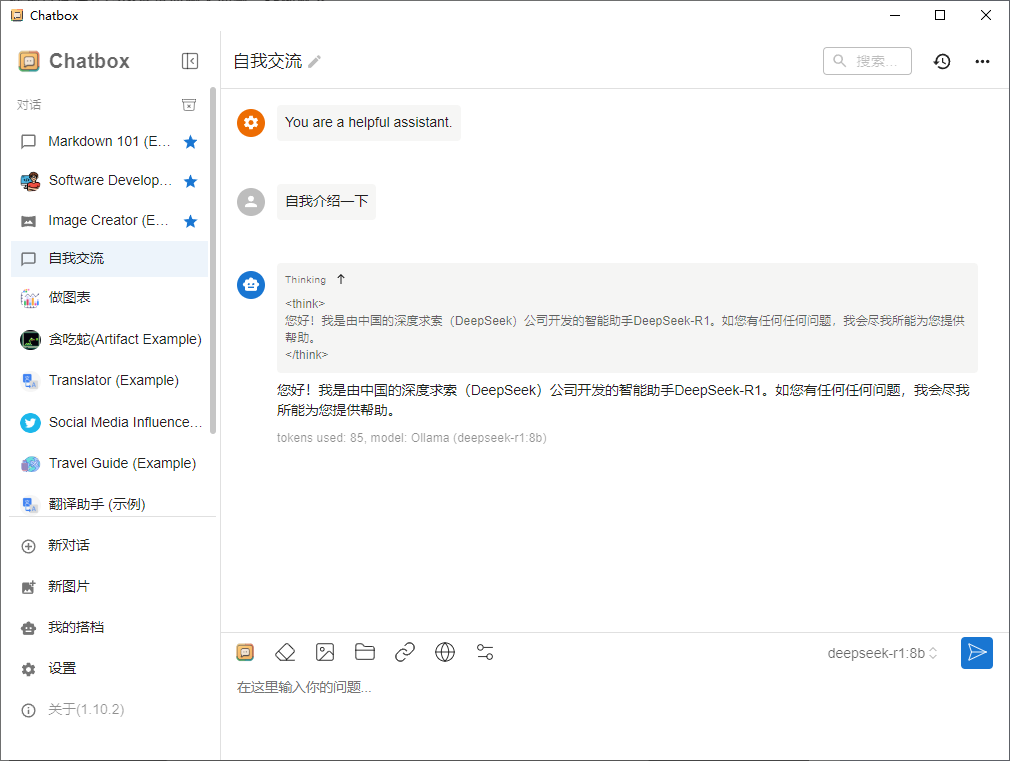Click the blue send message button

(x=977, y=653)
